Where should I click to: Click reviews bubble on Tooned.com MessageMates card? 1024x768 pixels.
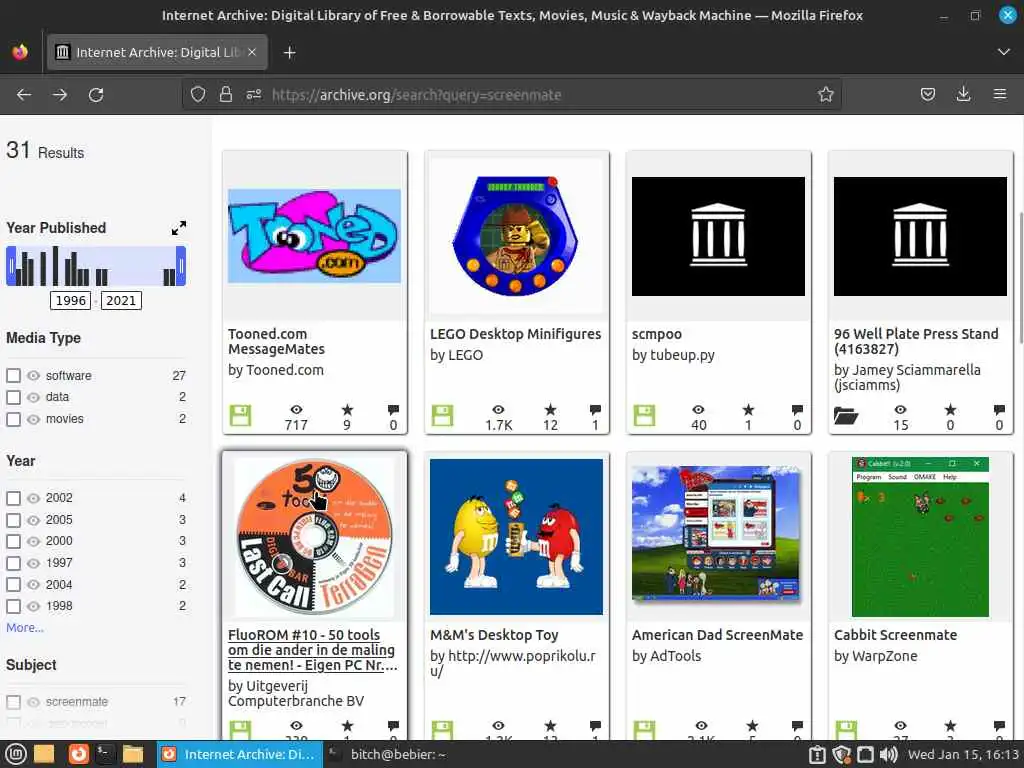(393, 410)
